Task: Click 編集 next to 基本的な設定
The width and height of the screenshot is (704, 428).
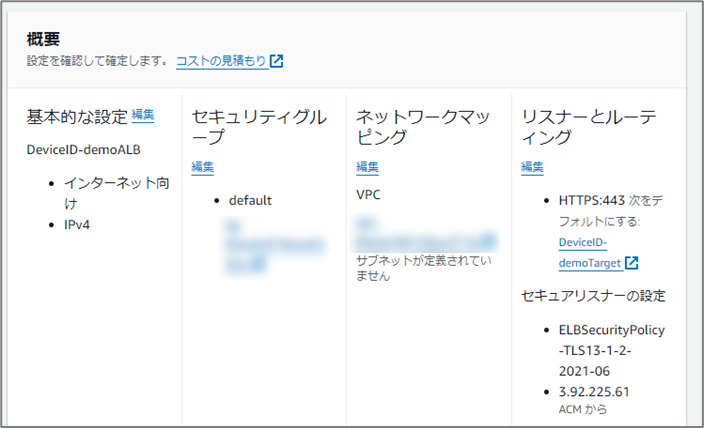Action: (143, 115)
